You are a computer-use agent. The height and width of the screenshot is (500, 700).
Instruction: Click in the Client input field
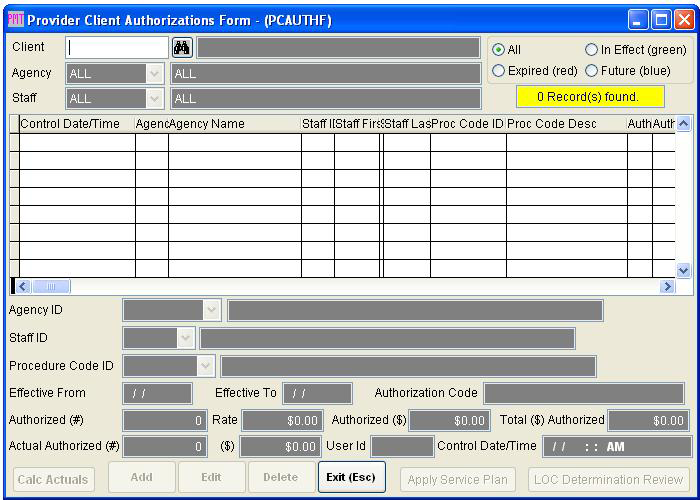[117, 48]
